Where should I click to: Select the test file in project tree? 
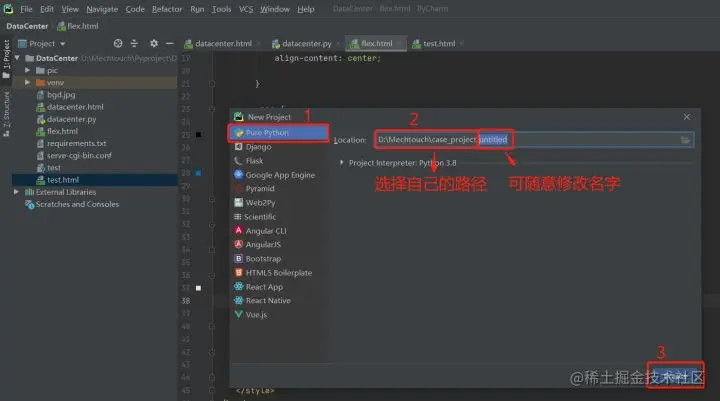[x=53, y=168]
